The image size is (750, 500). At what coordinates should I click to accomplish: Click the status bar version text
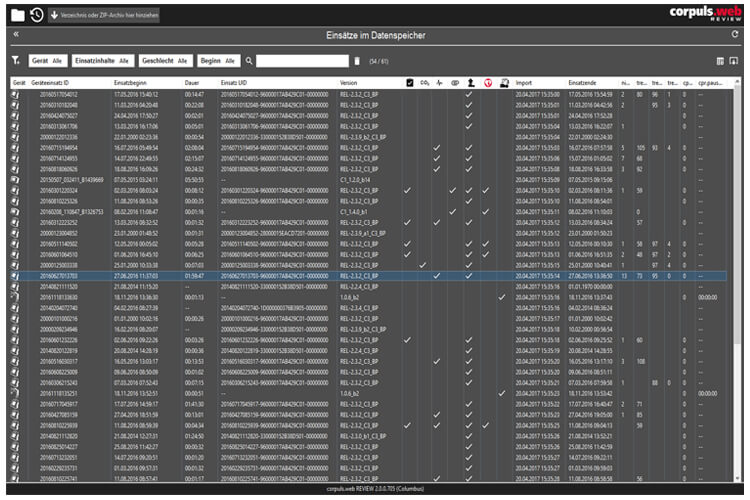(375, 489)
